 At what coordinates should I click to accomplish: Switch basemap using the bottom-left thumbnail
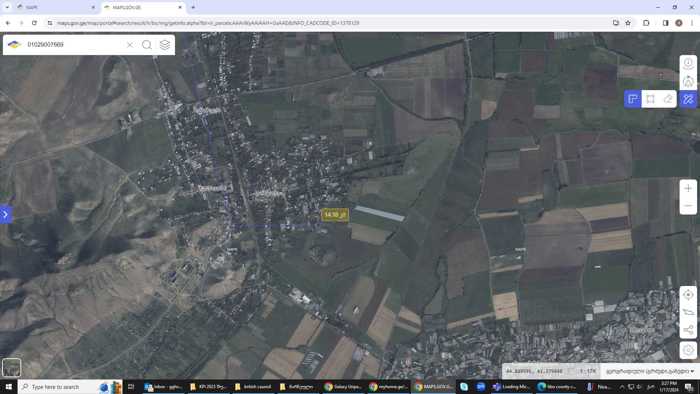click(x=12, y=368)
